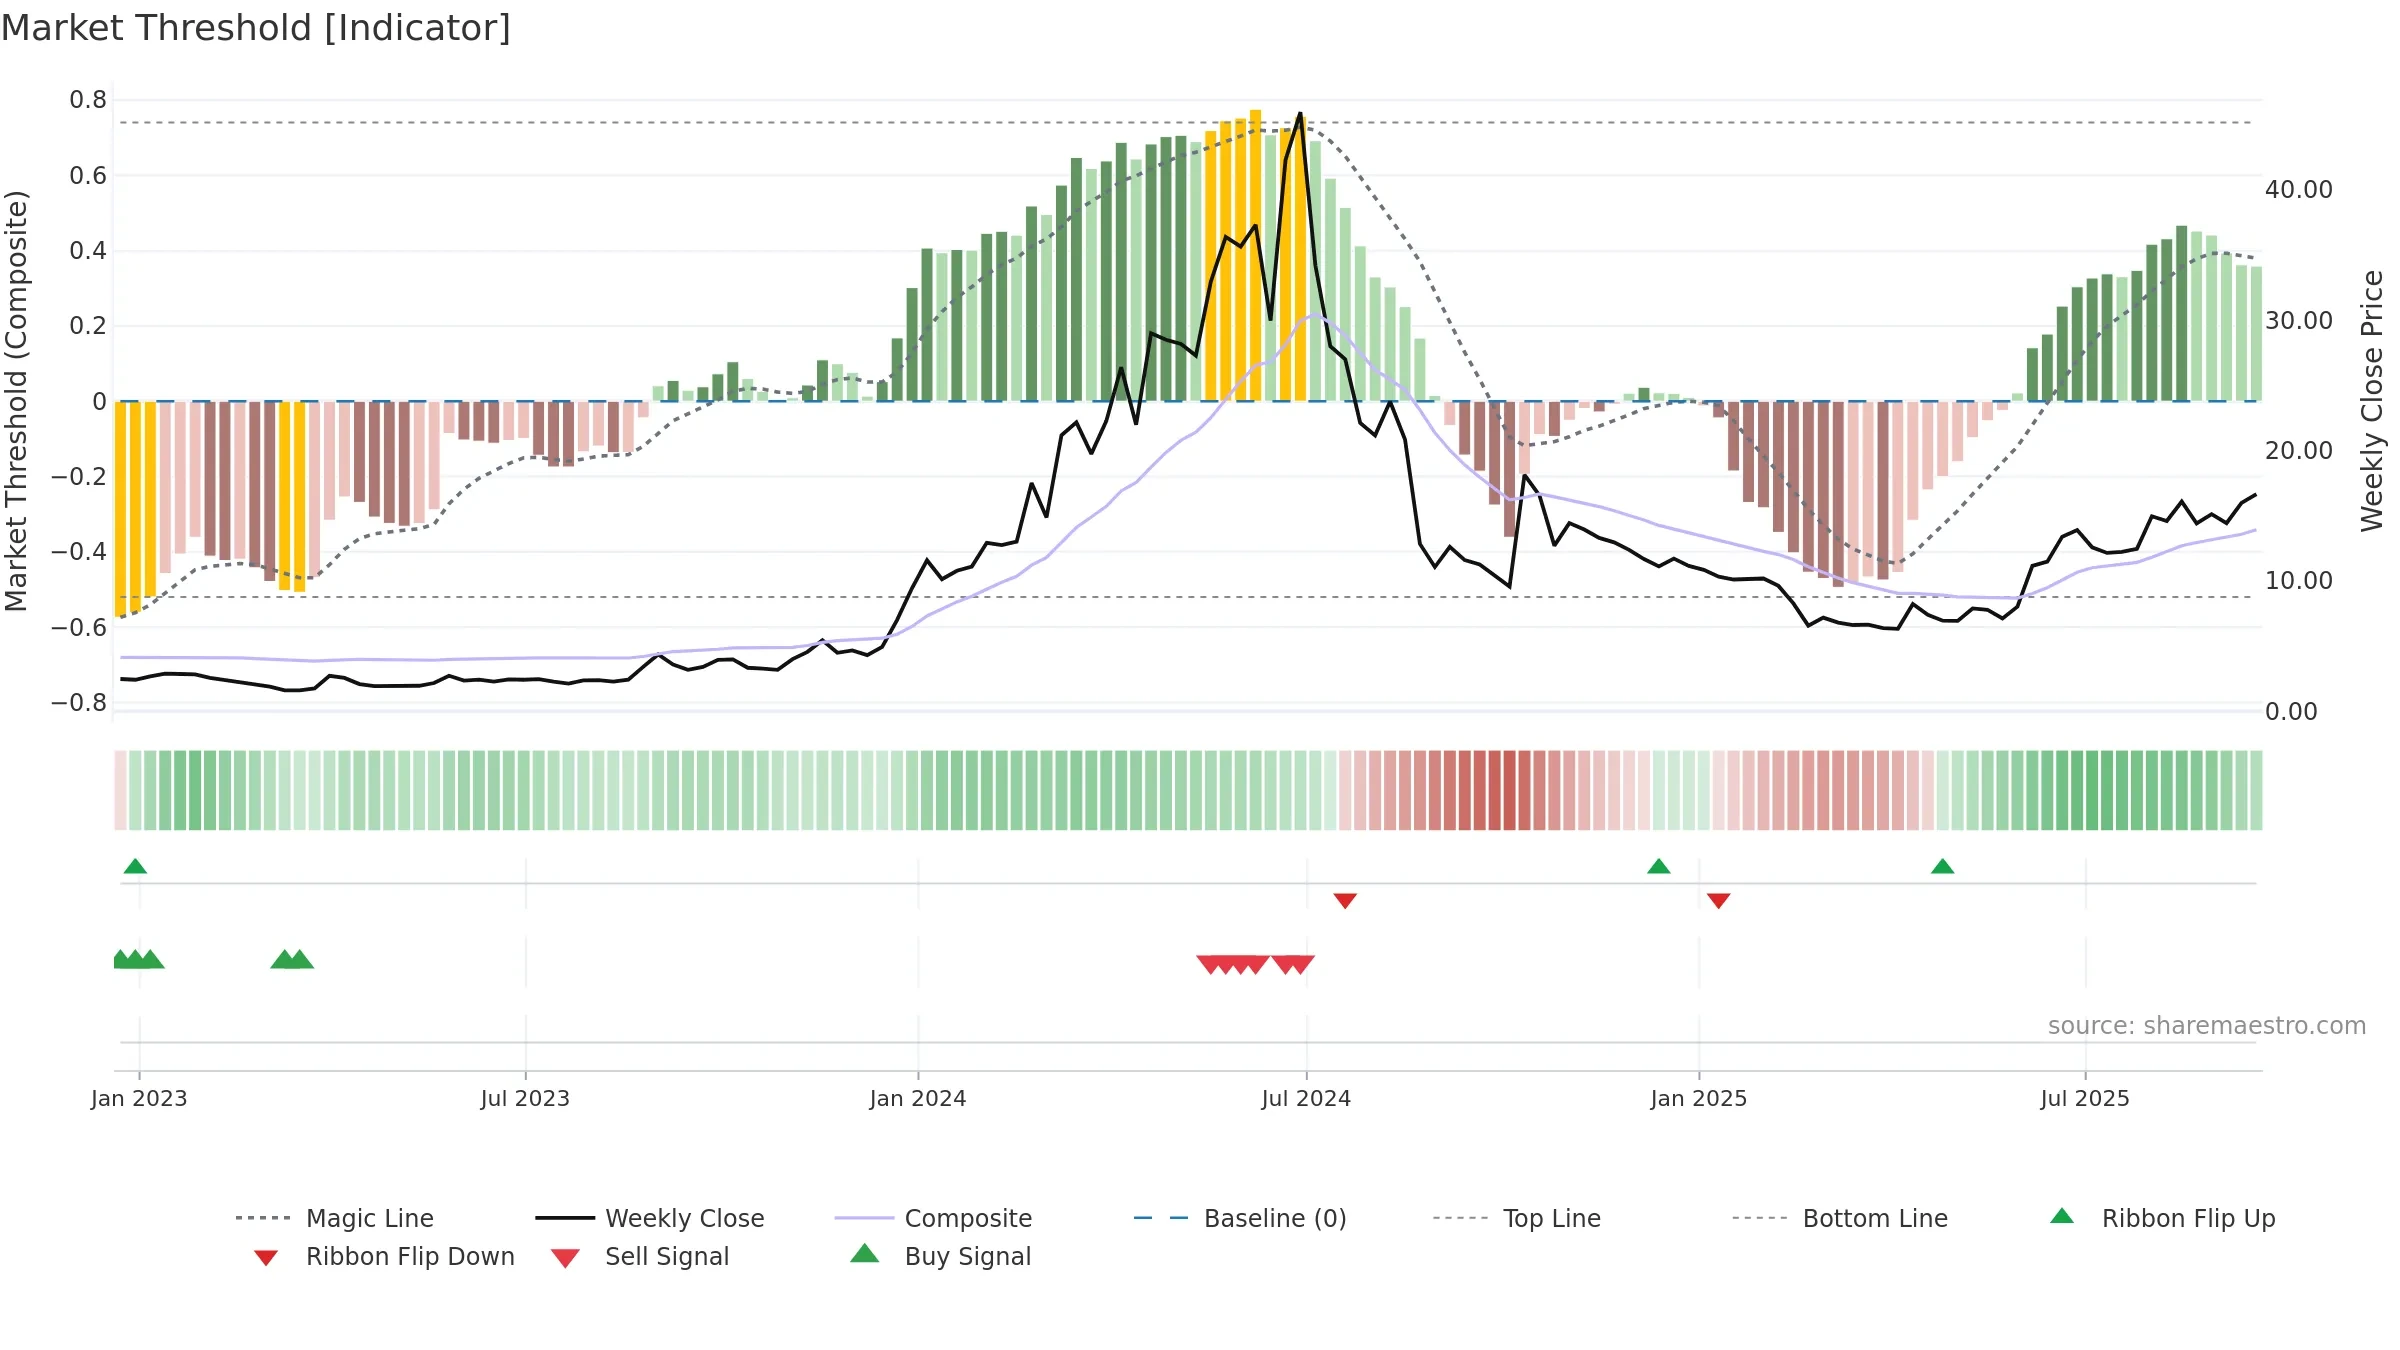Image resolution: width=2400 pixels, height=1350 pixels.
Task: Select the ribbon flip up marker between Jan and Jul 2025
Action: pyautogui.click(x=1943, y=866)
